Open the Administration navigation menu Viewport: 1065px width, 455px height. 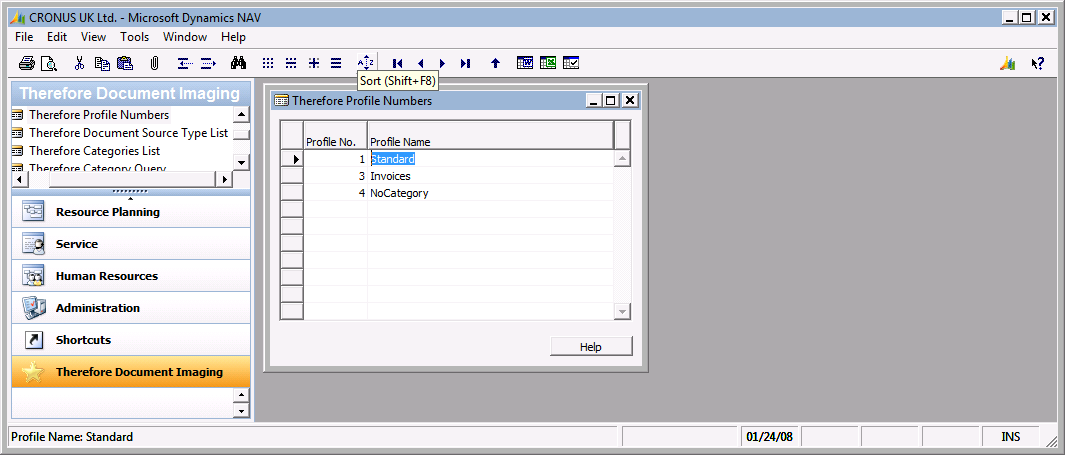coord(131,308)
